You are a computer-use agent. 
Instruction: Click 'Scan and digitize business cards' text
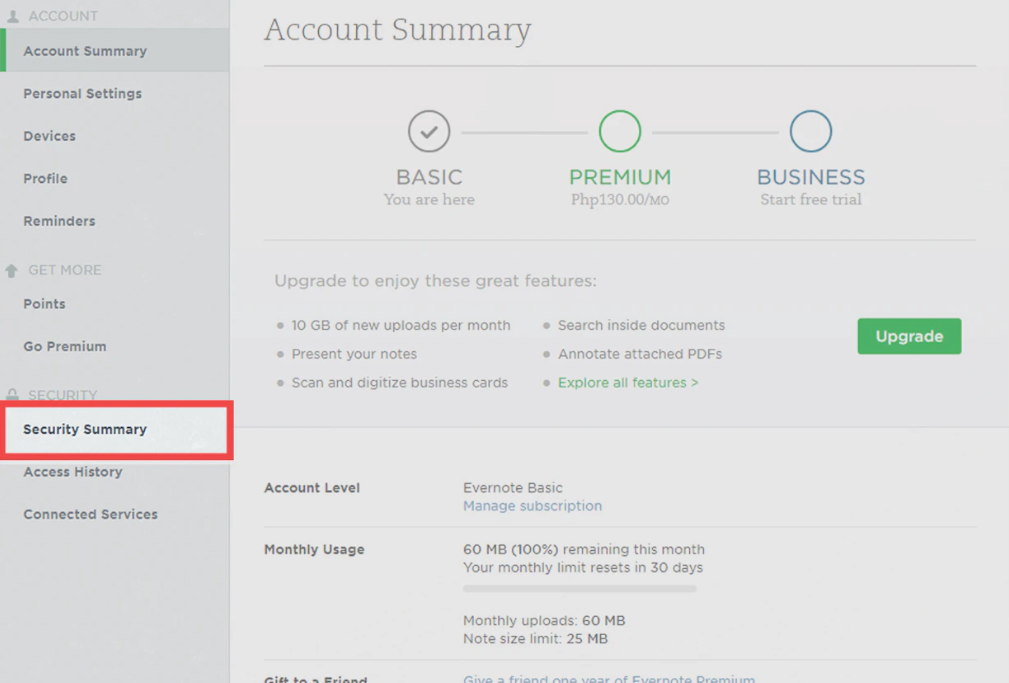400,382
